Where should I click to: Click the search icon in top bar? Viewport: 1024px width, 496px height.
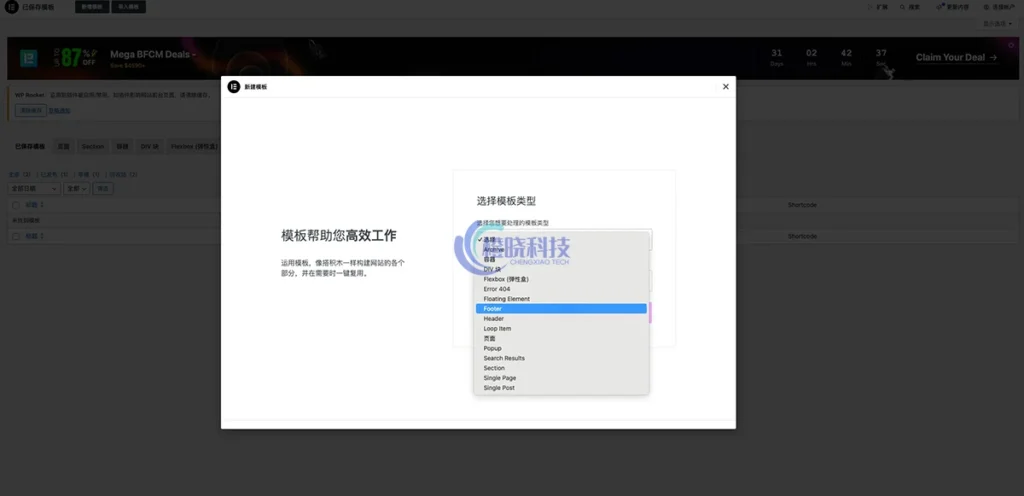pos(911,7)
